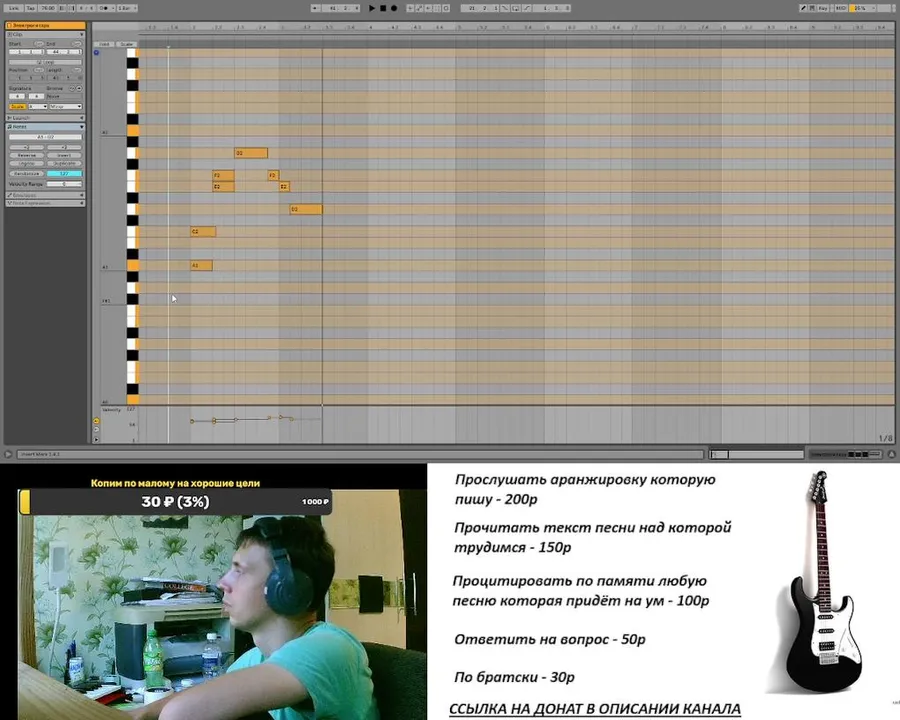
Task: Click the bottom-left clip overview play icon
Action: [x=8, y=454]
